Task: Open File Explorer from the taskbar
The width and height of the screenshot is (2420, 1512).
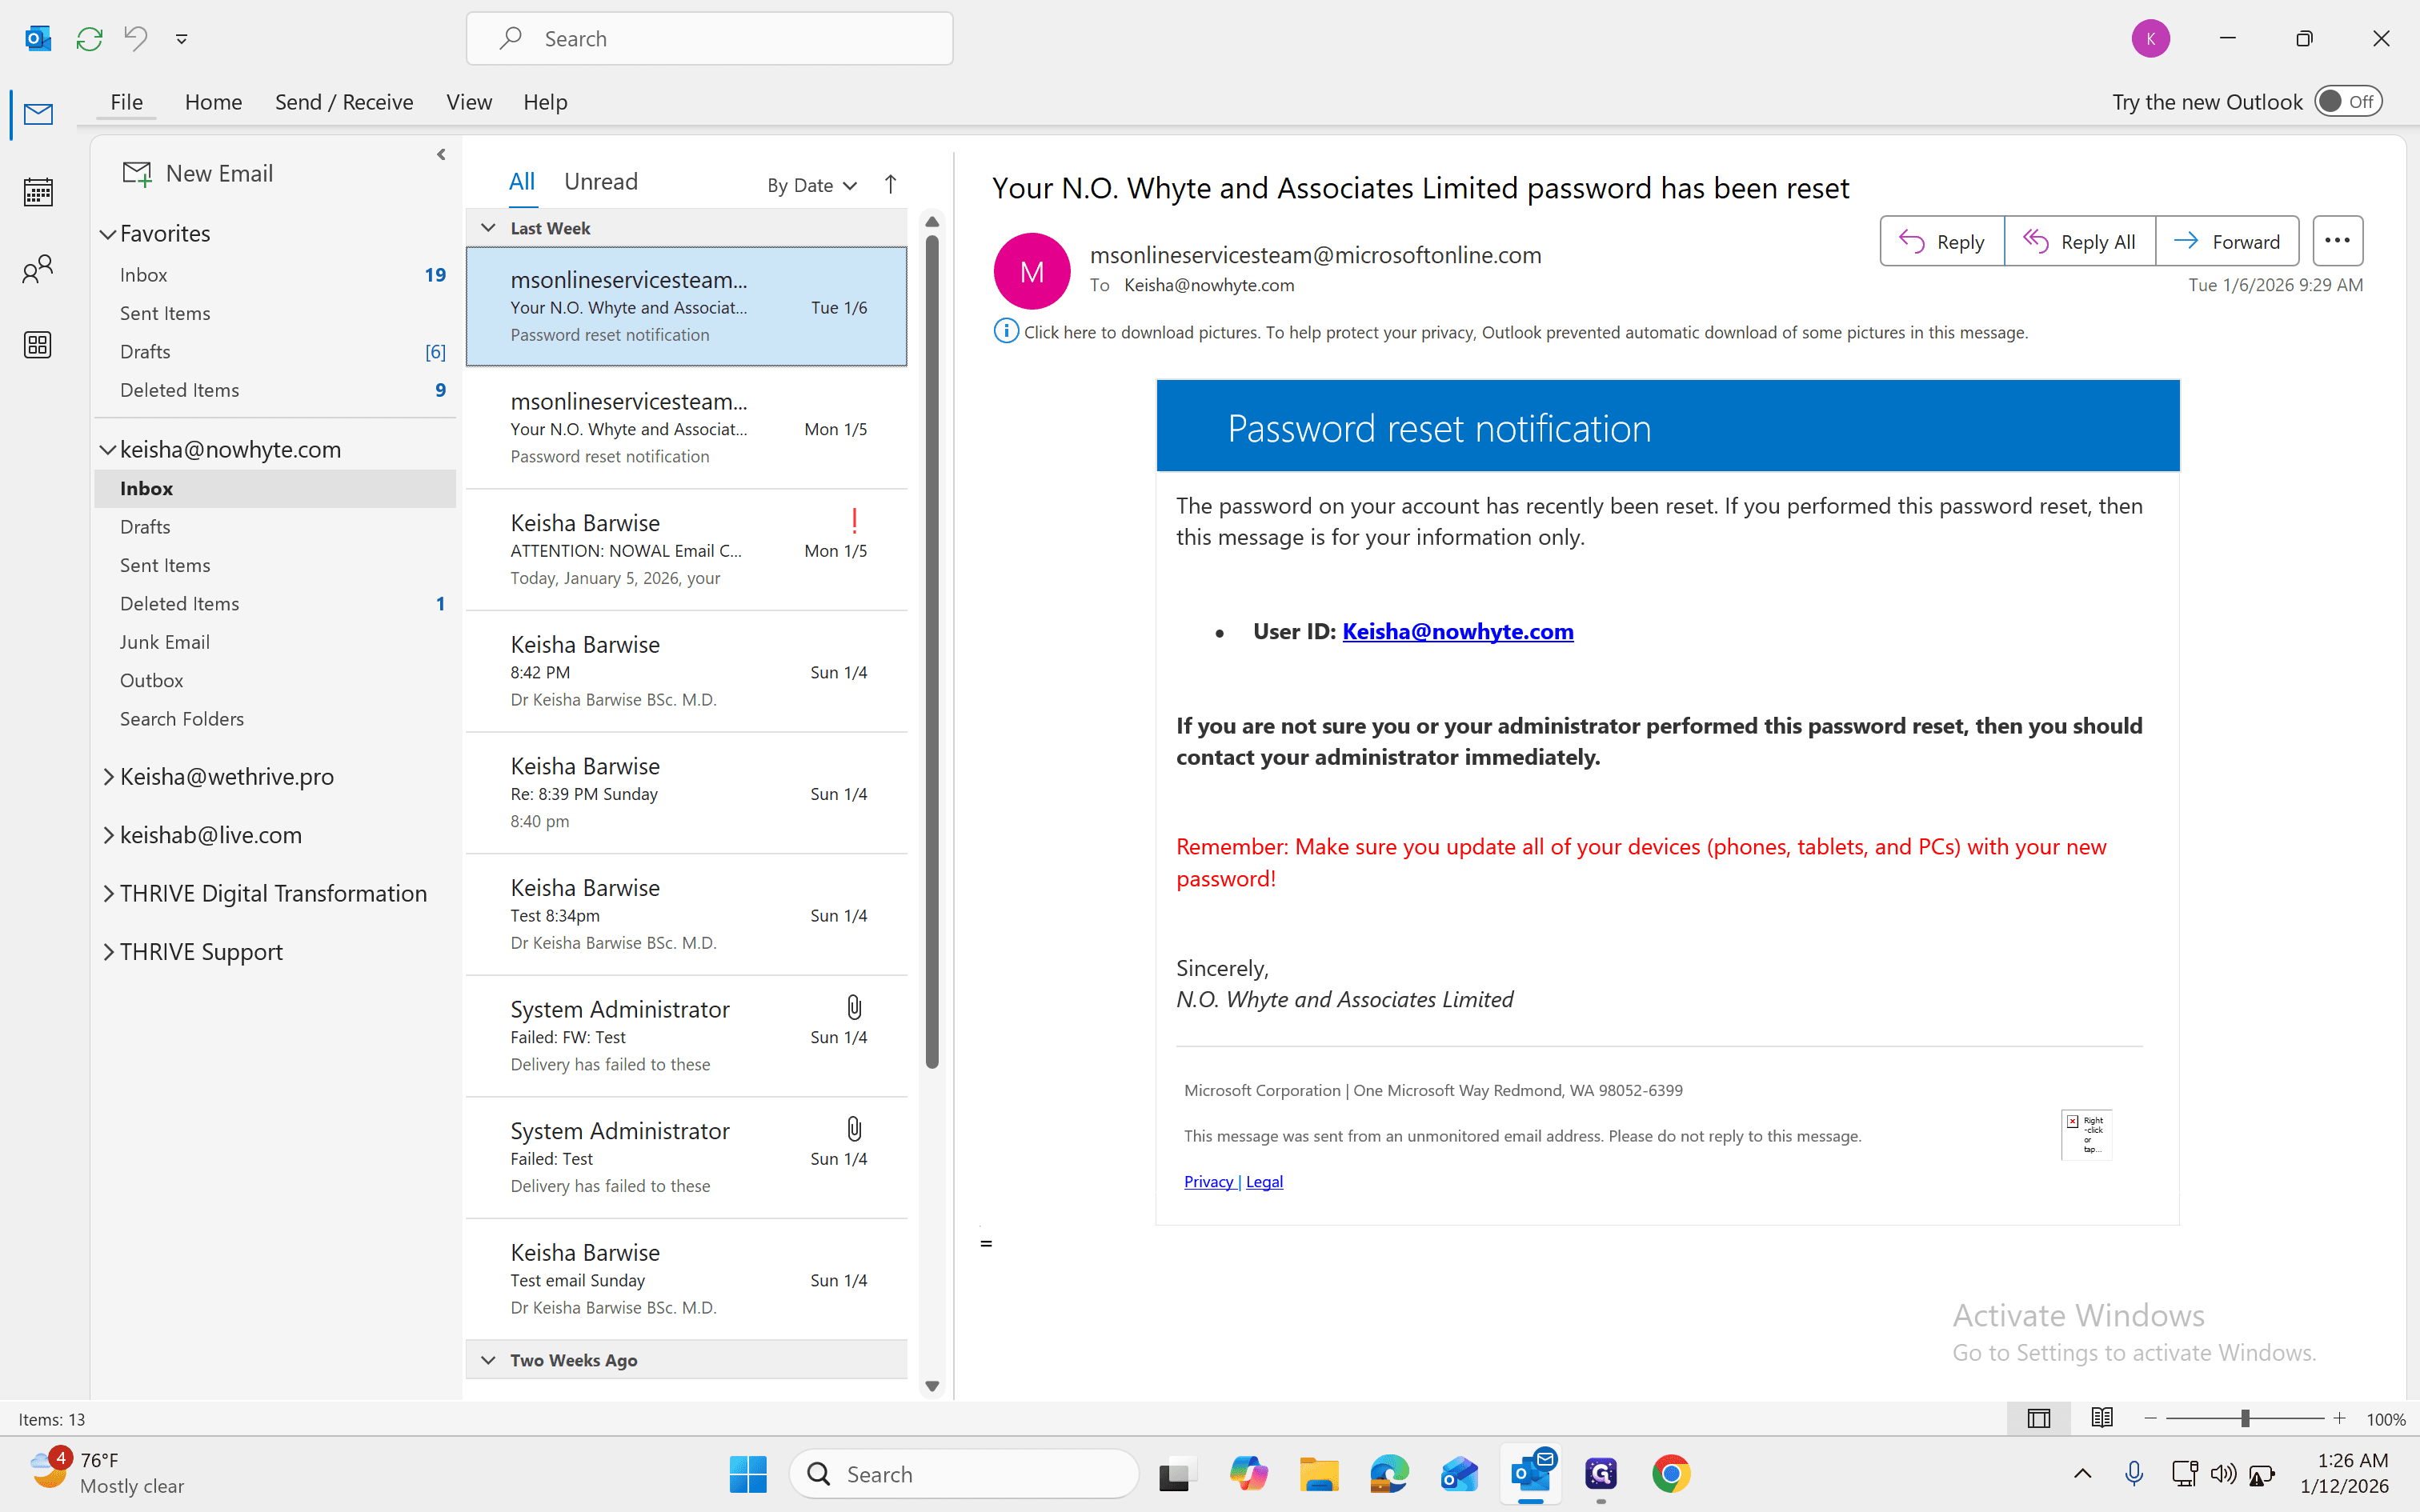Action: click(x=1319, y=1474)
